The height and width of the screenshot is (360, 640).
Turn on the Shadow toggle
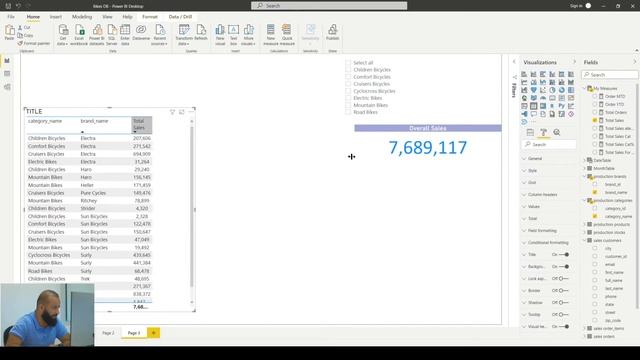tap(564, 302)
